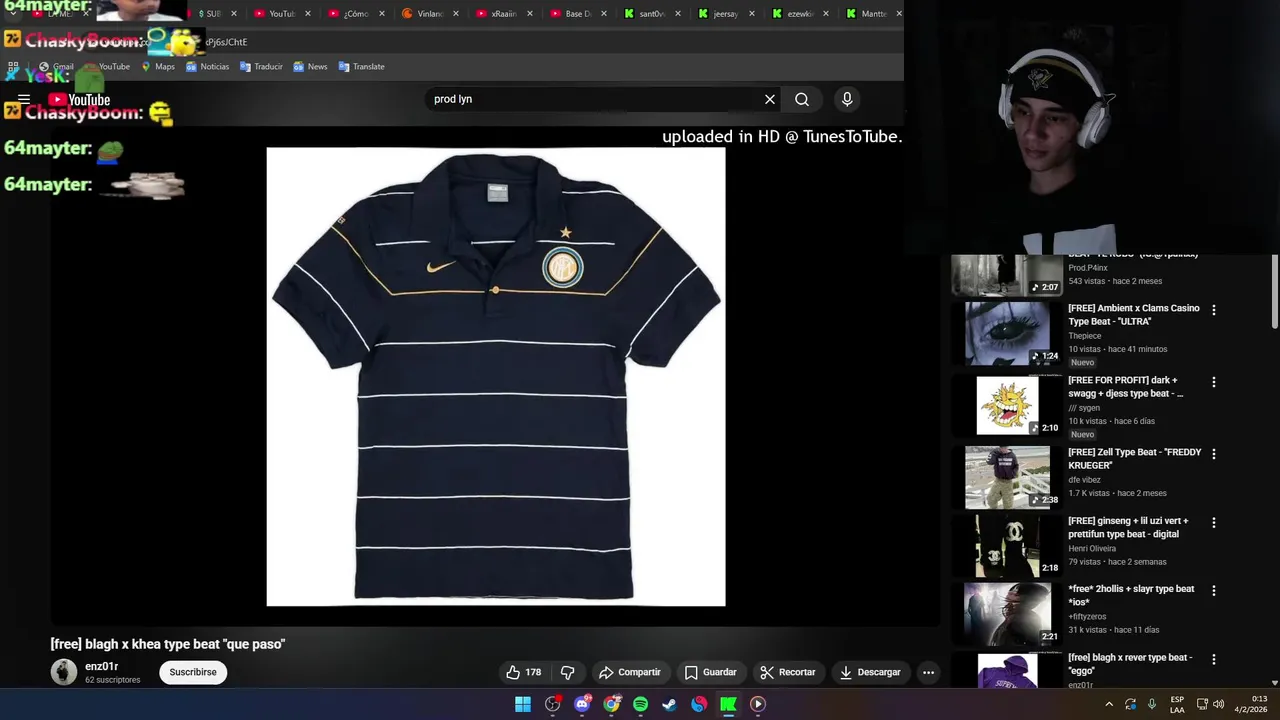Open the enz01r channel avatar
This screenshot has width=1280, height=720.
pos(64,672)
